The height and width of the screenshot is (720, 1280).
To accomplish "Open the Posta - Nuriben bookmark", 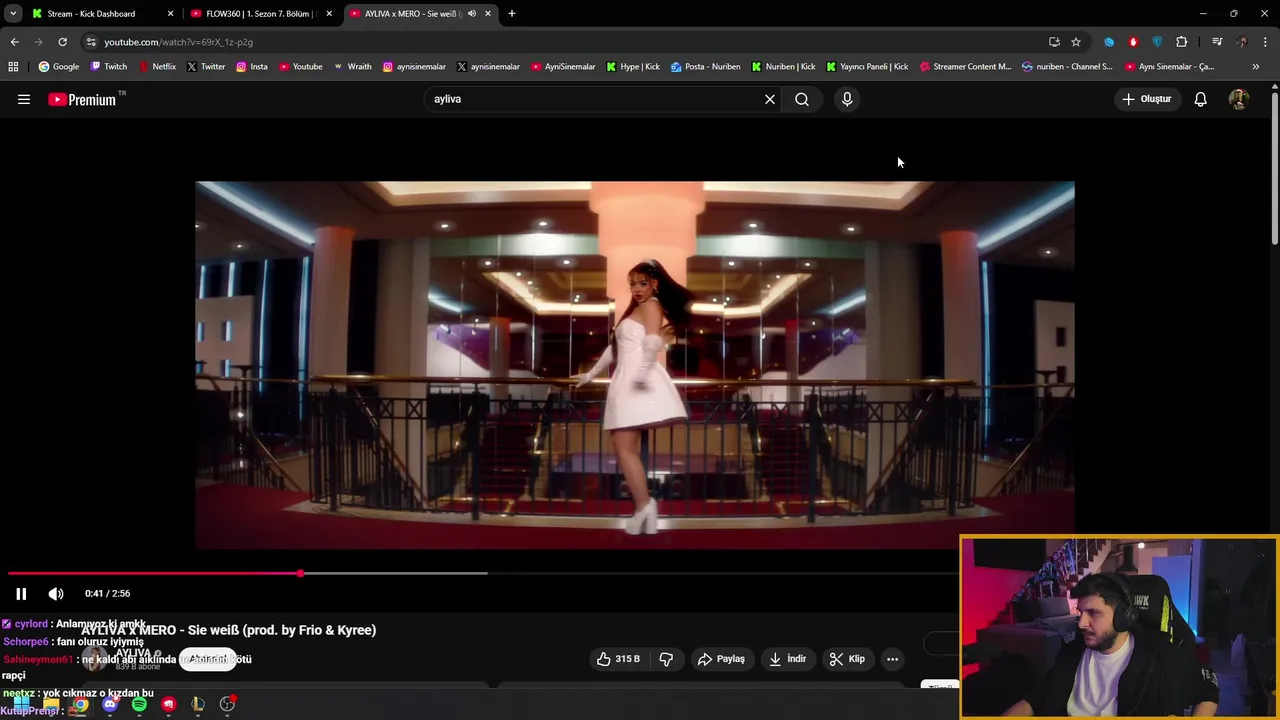I will pos(705,66).
